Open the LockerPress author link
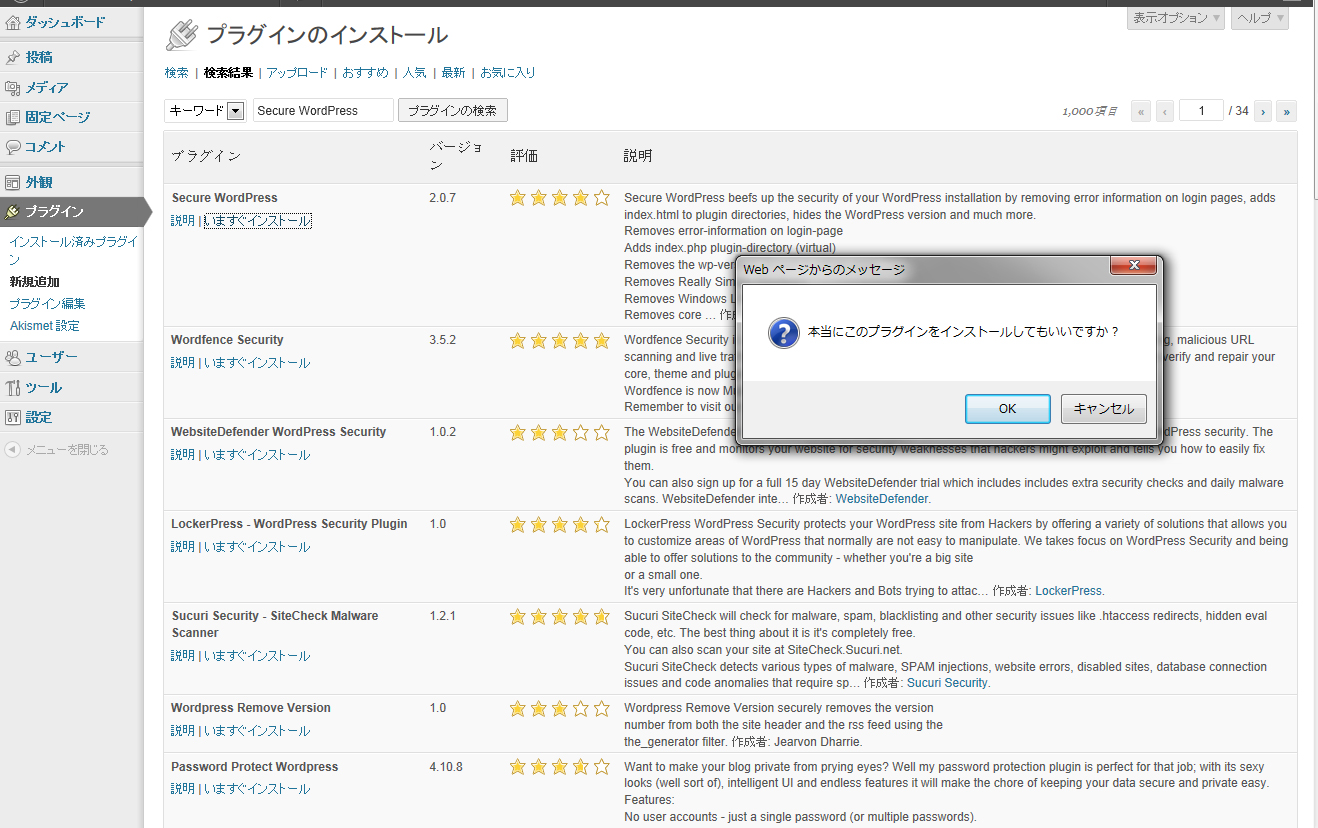The image size is (1318, 828). [1068, 591]
